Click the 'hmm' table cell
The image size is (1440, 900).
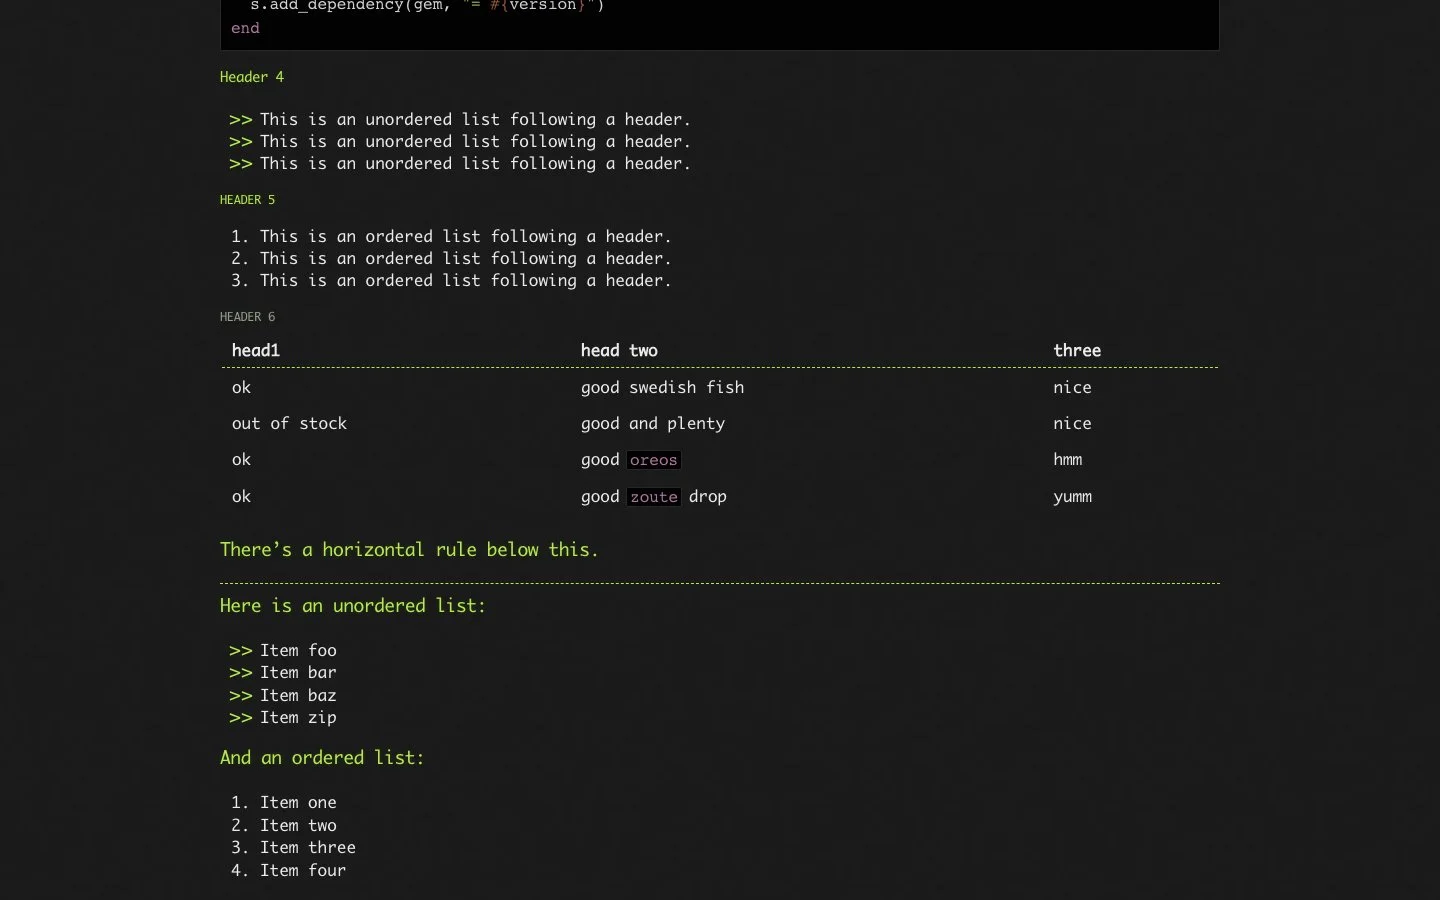(x=1068, y=460)
